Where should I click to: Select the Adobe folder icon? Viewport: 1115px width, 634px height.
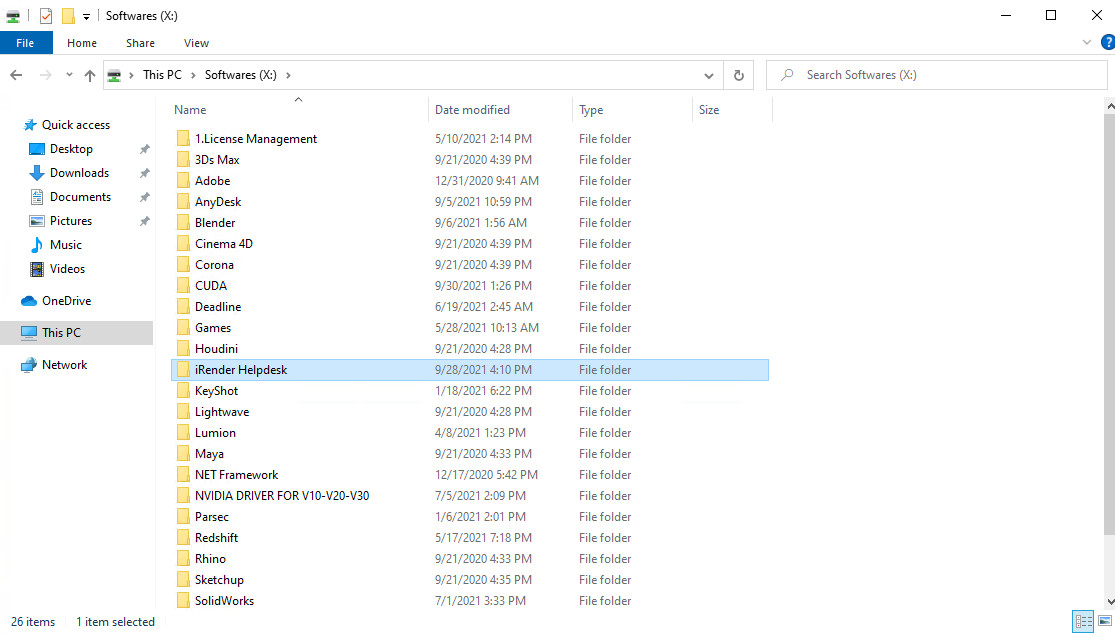click(183, 181)
